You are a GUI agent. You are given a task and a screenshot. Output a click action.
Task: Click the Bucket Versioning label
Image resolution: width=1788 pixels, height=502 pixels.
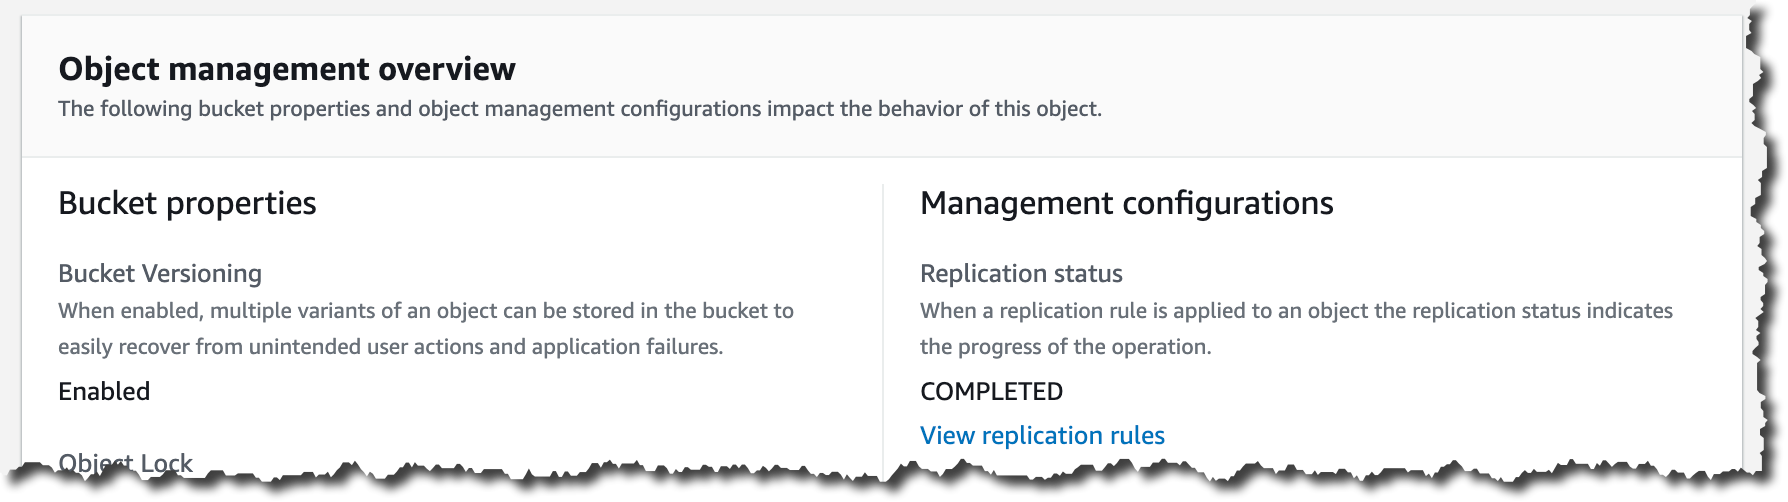pos(160,274)
